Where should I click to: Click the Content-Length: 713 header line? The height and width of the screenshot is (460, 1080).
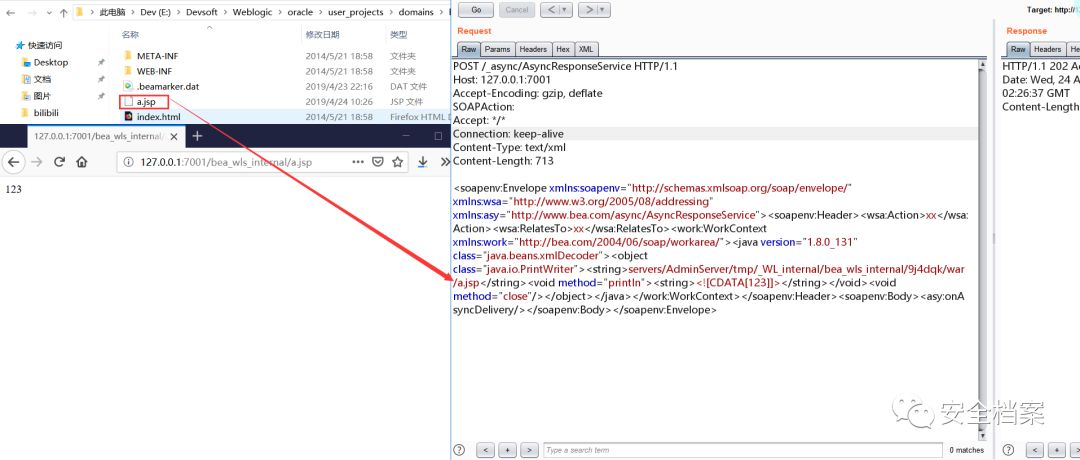click(503, 161)
